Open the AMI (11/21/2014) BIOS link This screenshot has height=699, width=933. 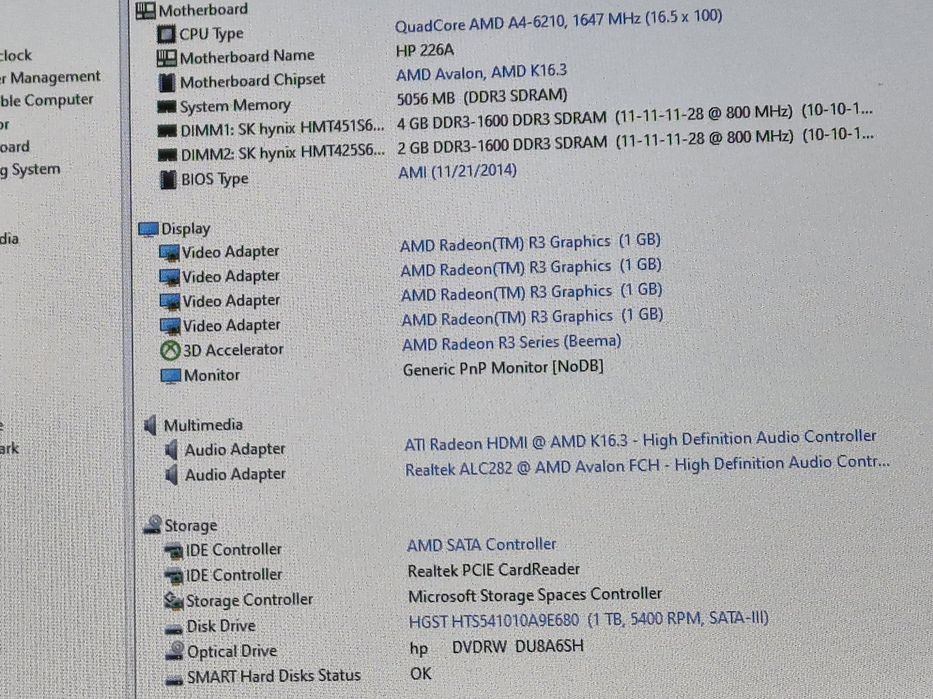pos(457,171)
